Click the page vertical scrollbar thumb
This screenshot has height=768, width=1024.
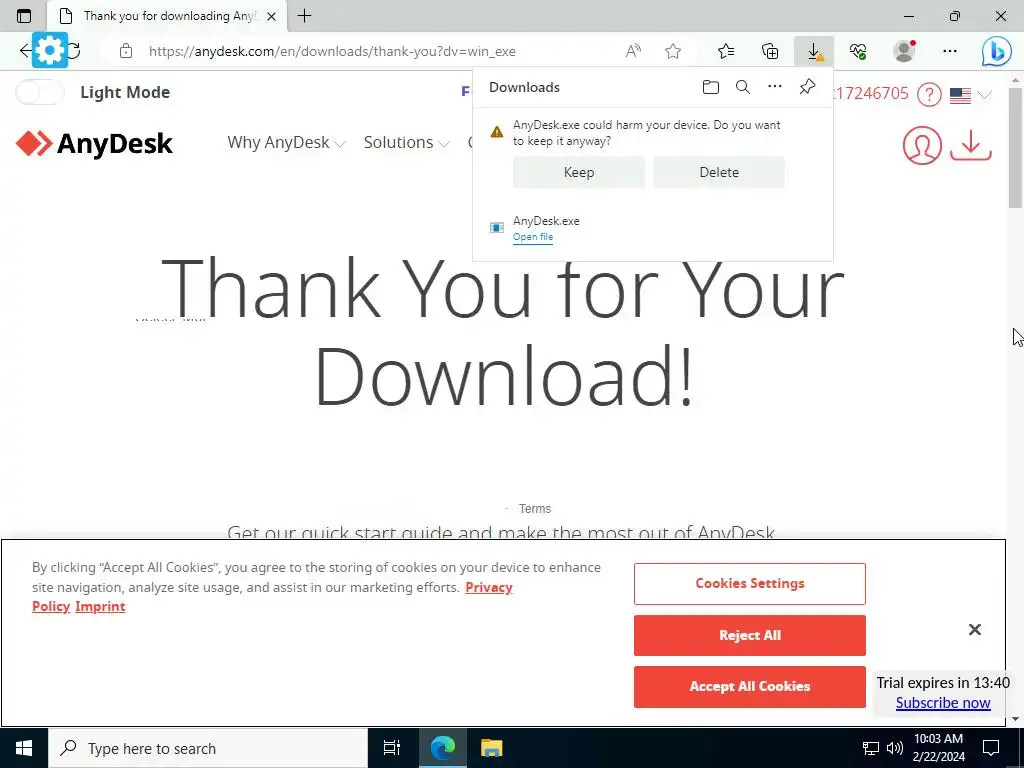coord(1016,147)
